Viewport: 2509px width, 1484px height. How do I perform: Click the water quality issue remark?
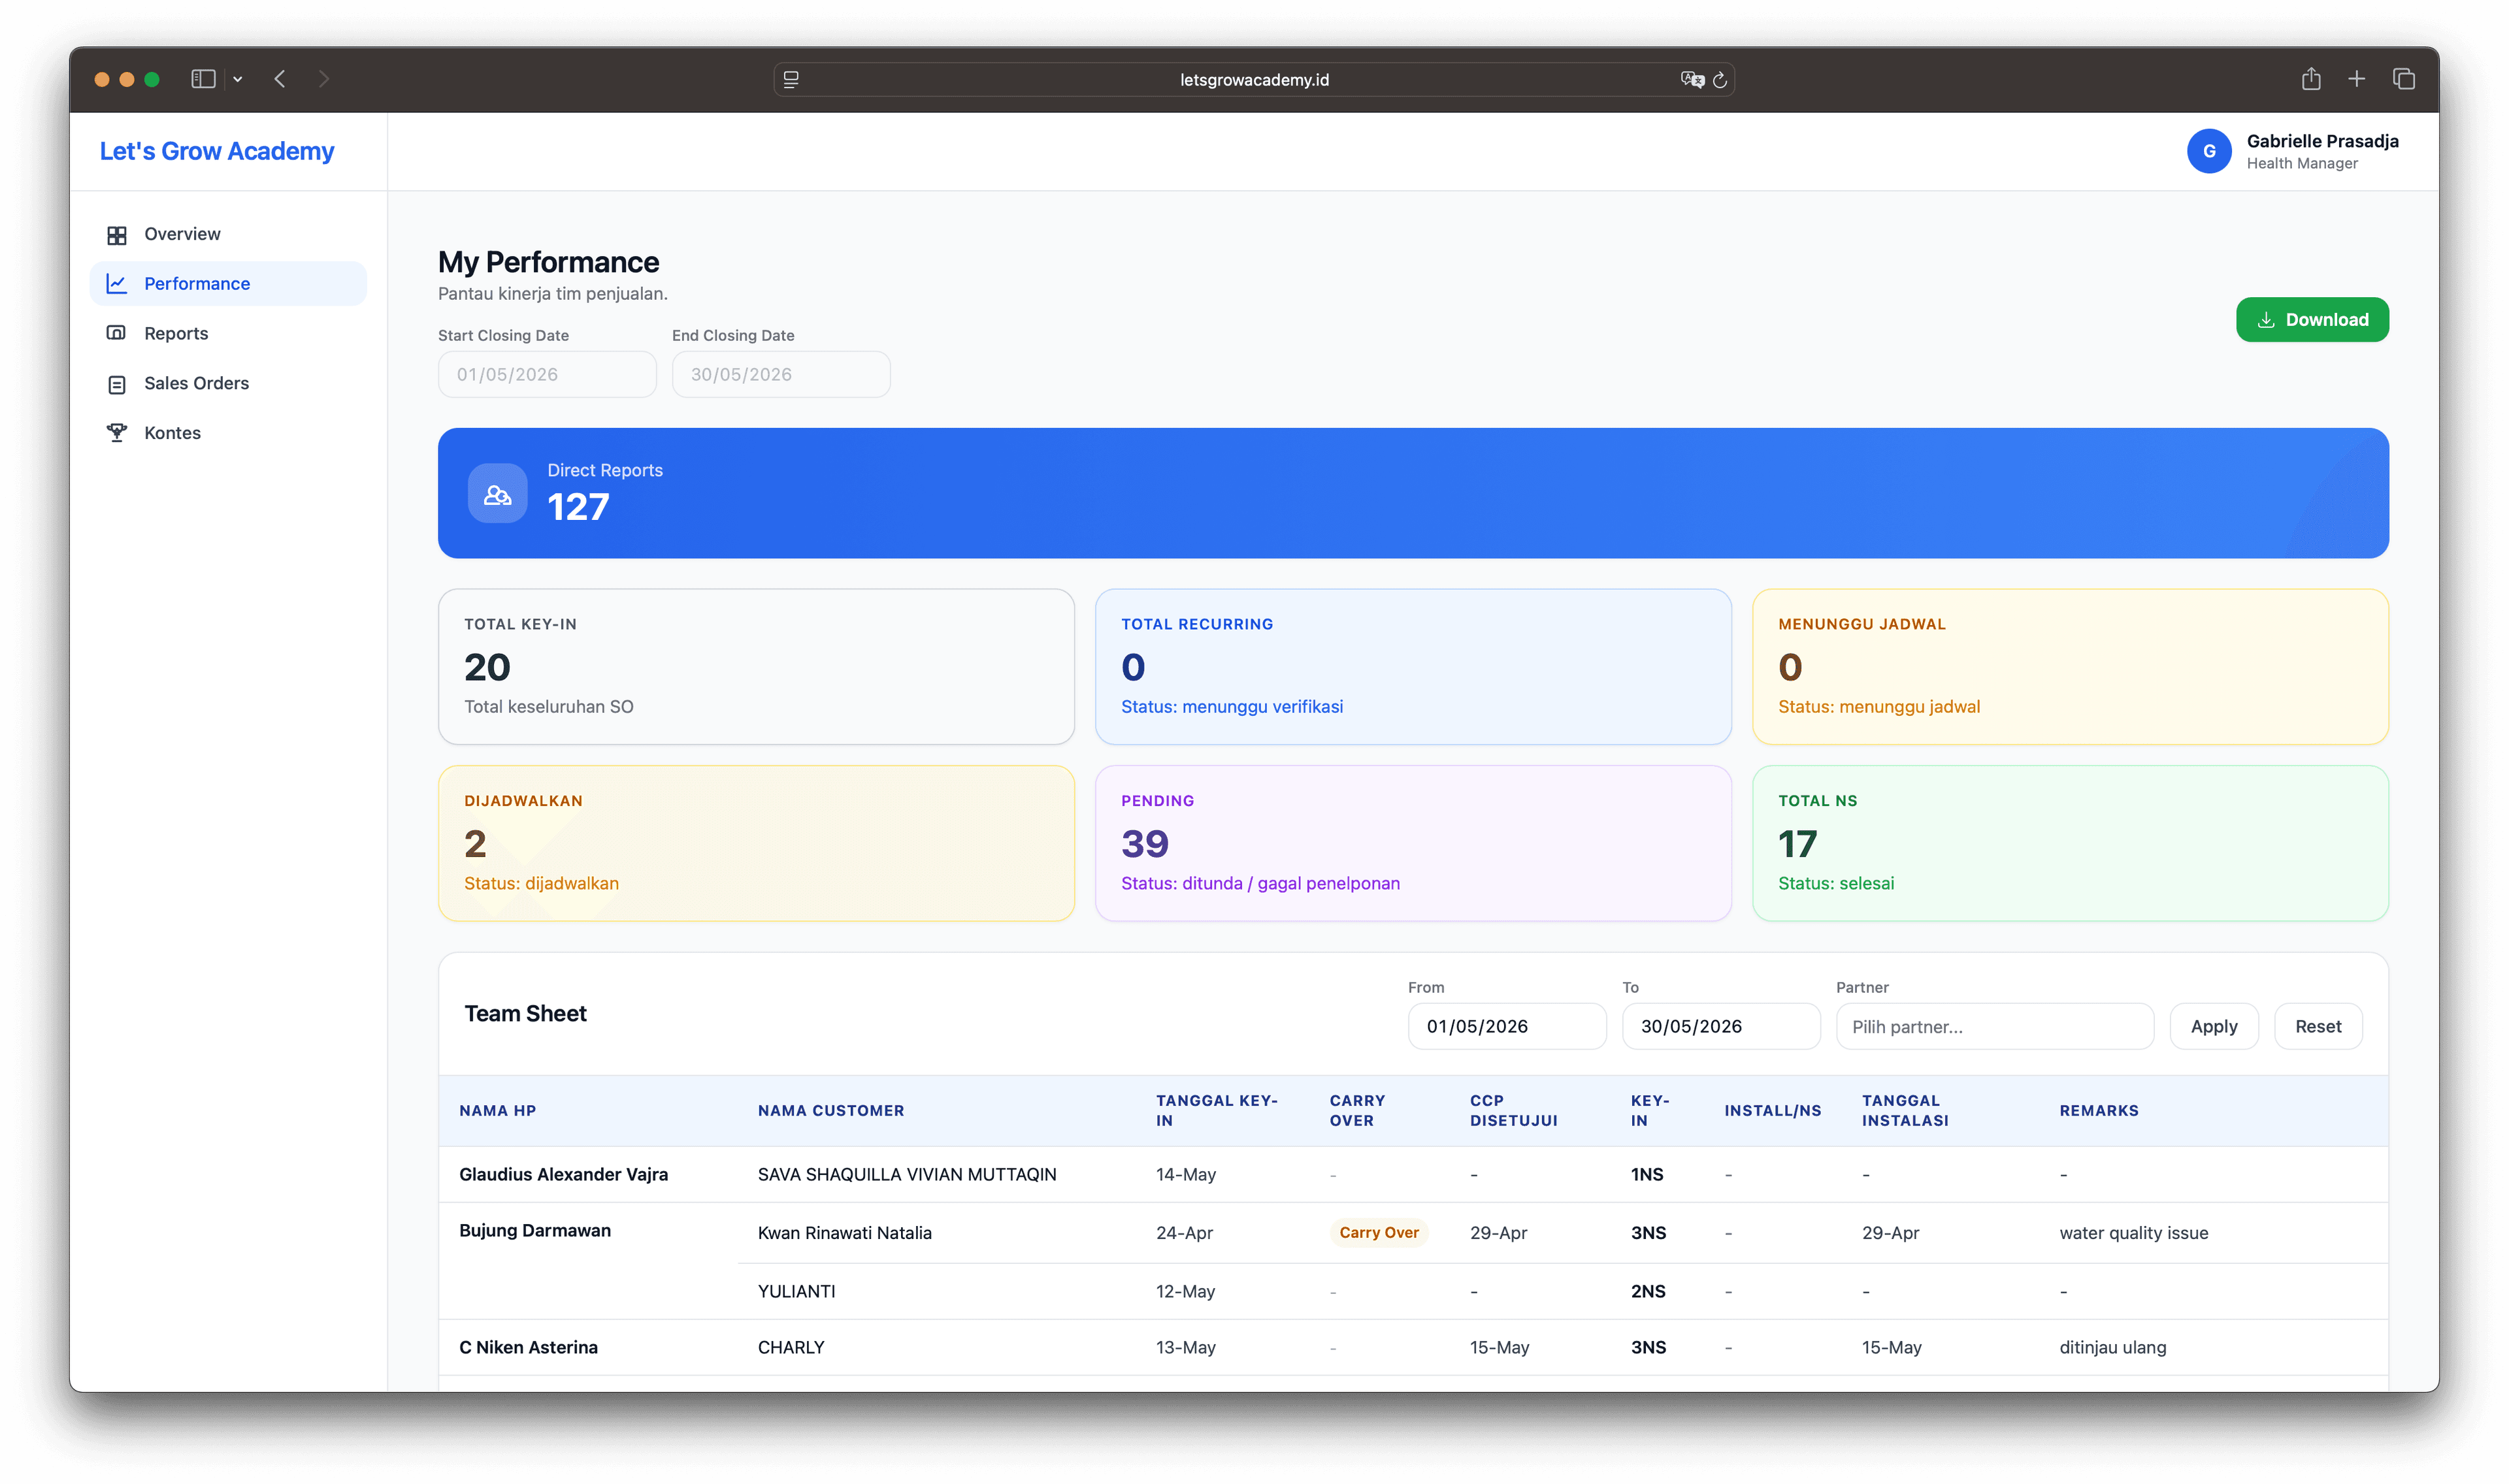[x=2133, y=1233]
